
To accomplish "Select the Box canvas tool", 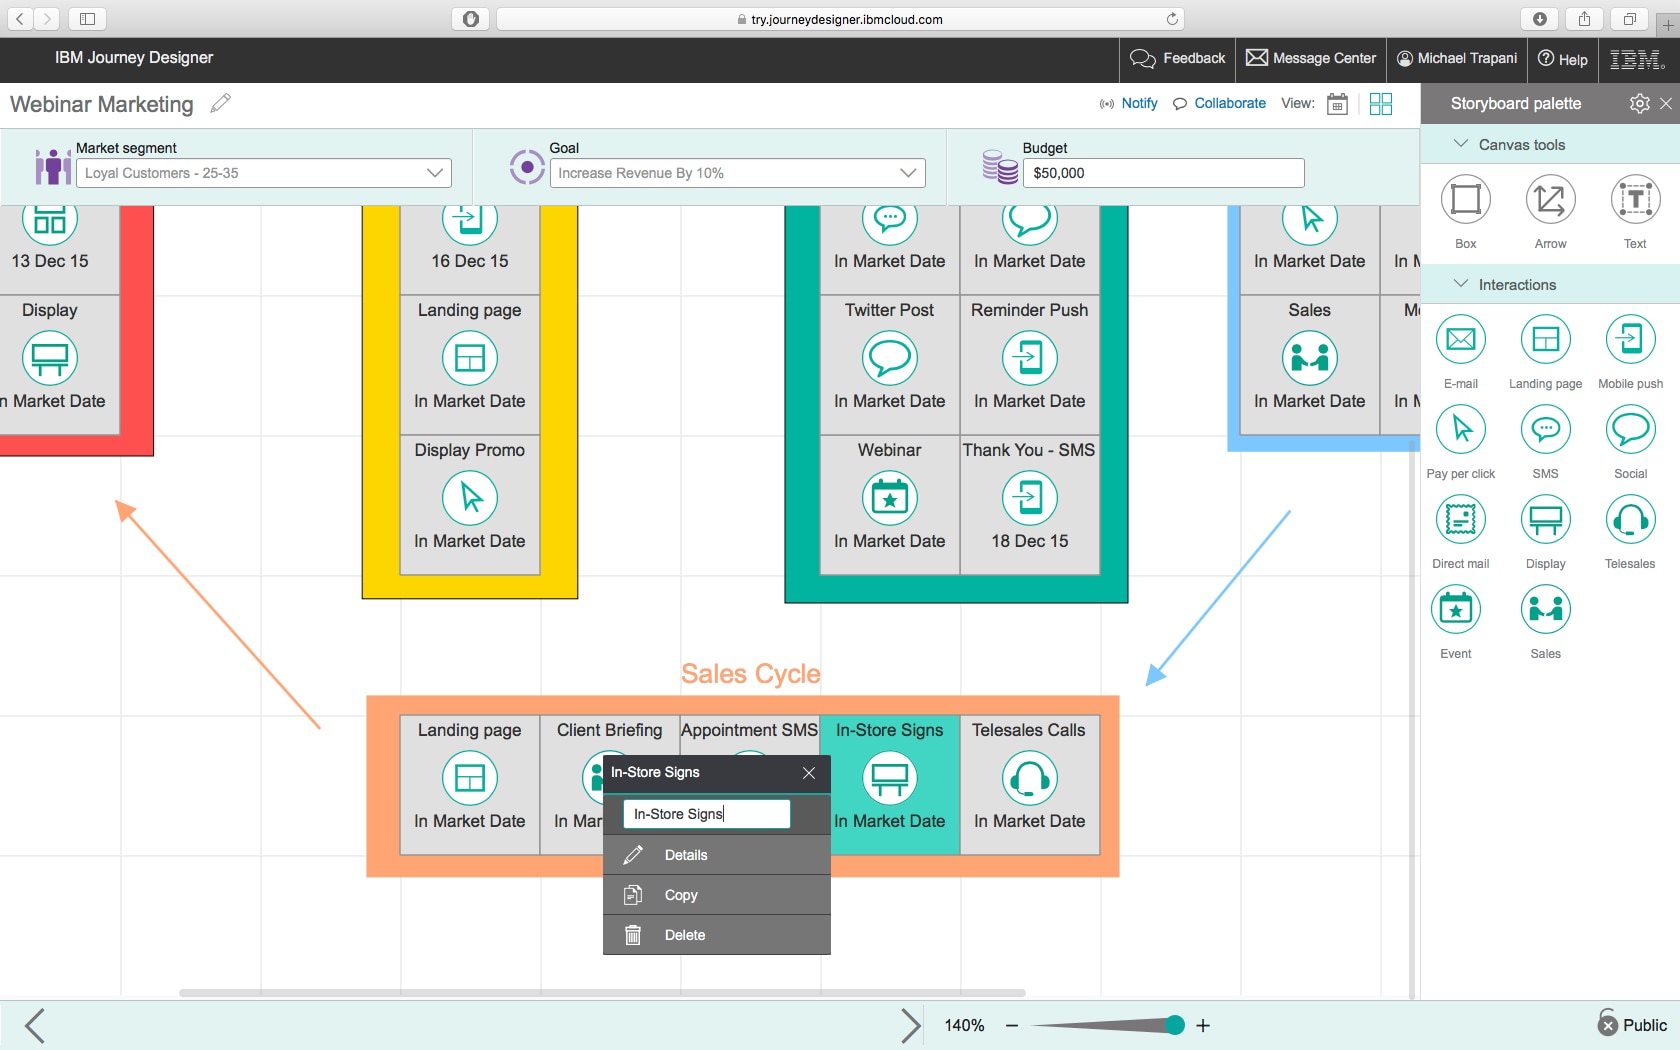I will coord(1465,199).
